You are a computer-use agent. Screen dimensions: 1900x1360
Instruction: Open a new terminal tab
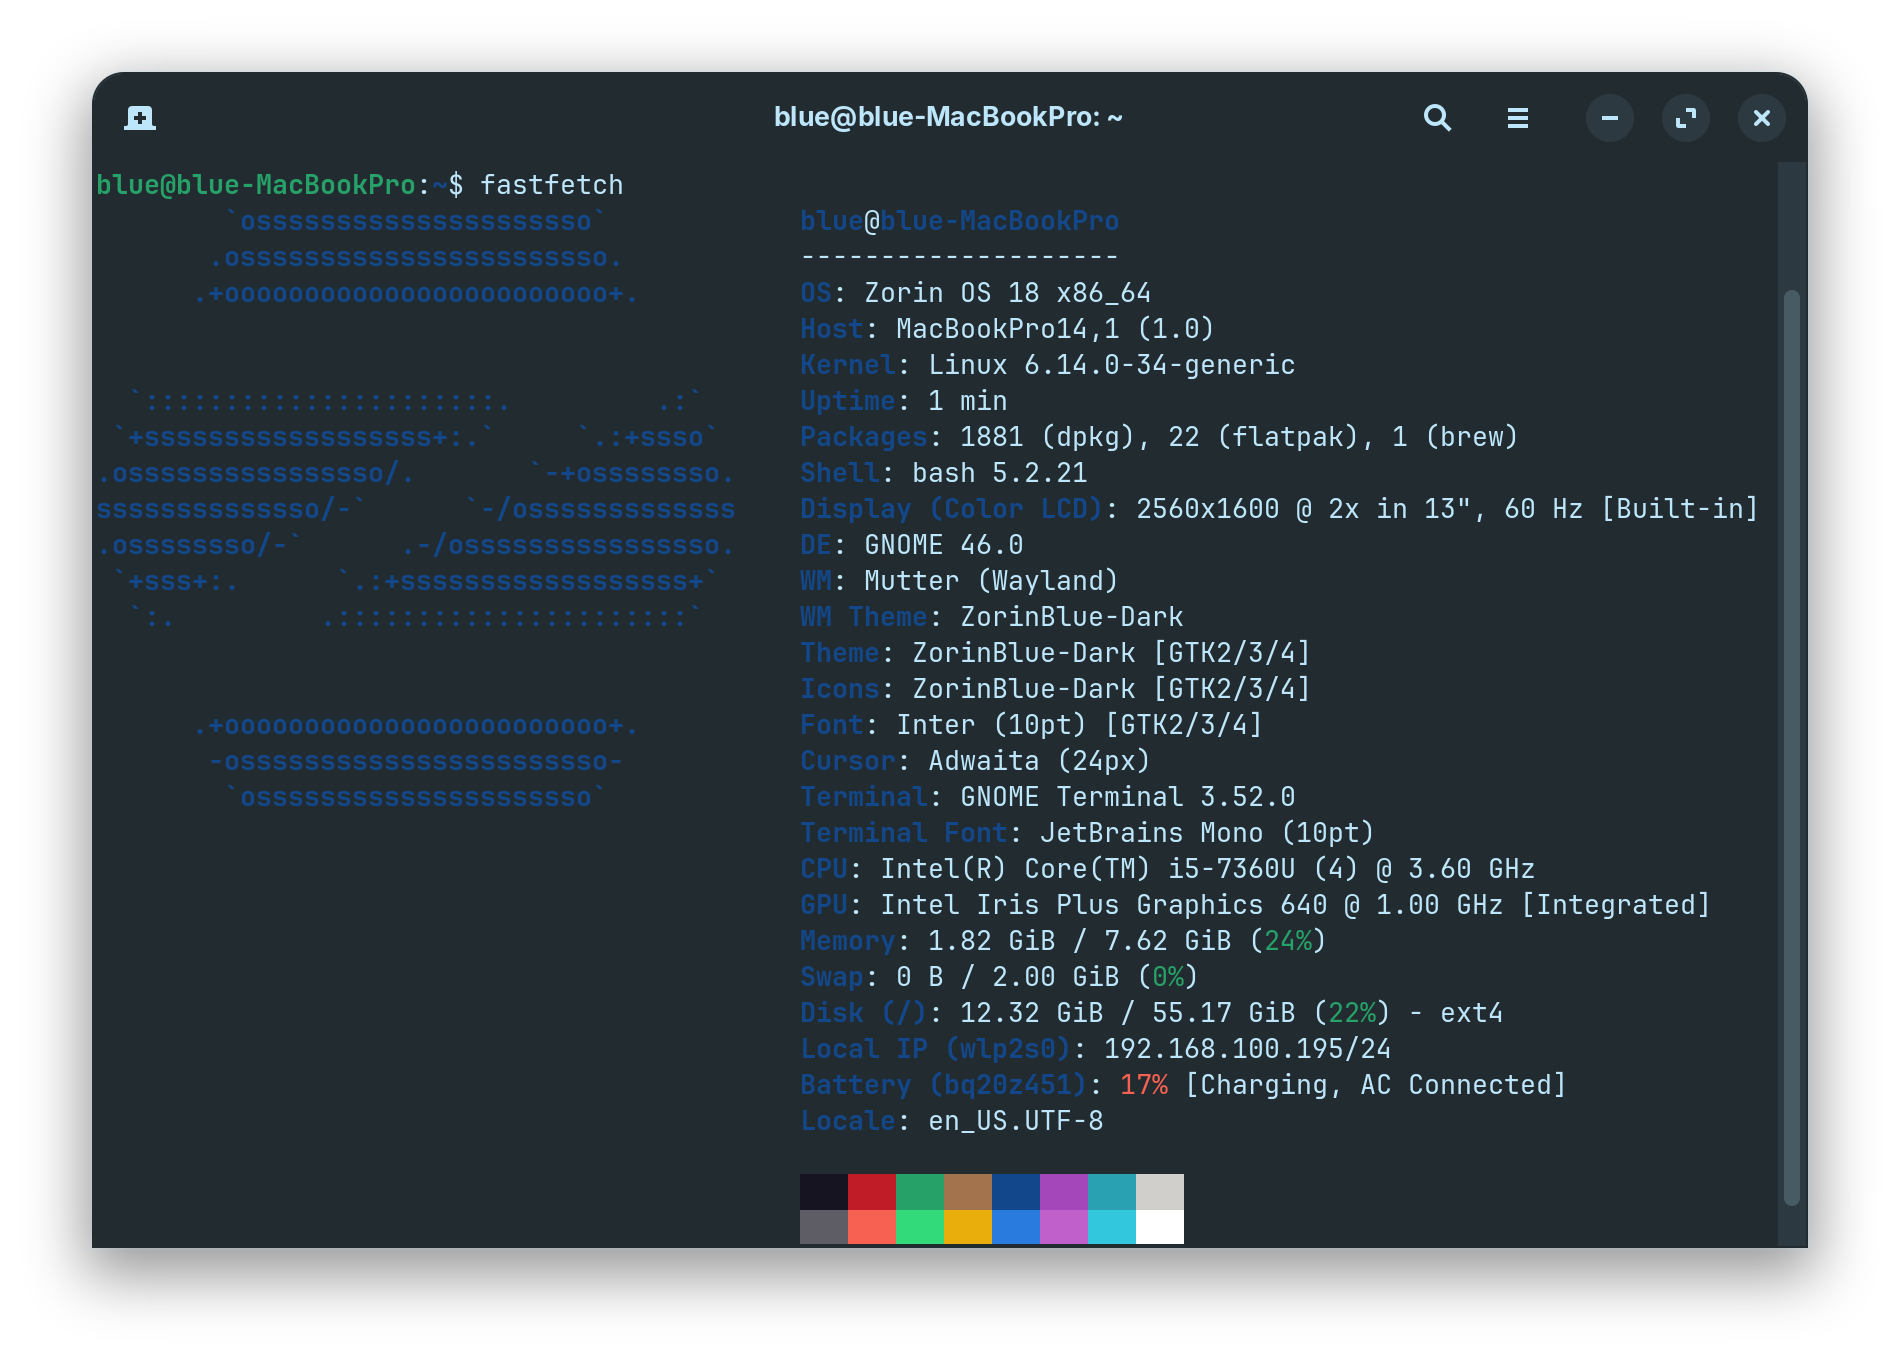[x=140, y=118]
